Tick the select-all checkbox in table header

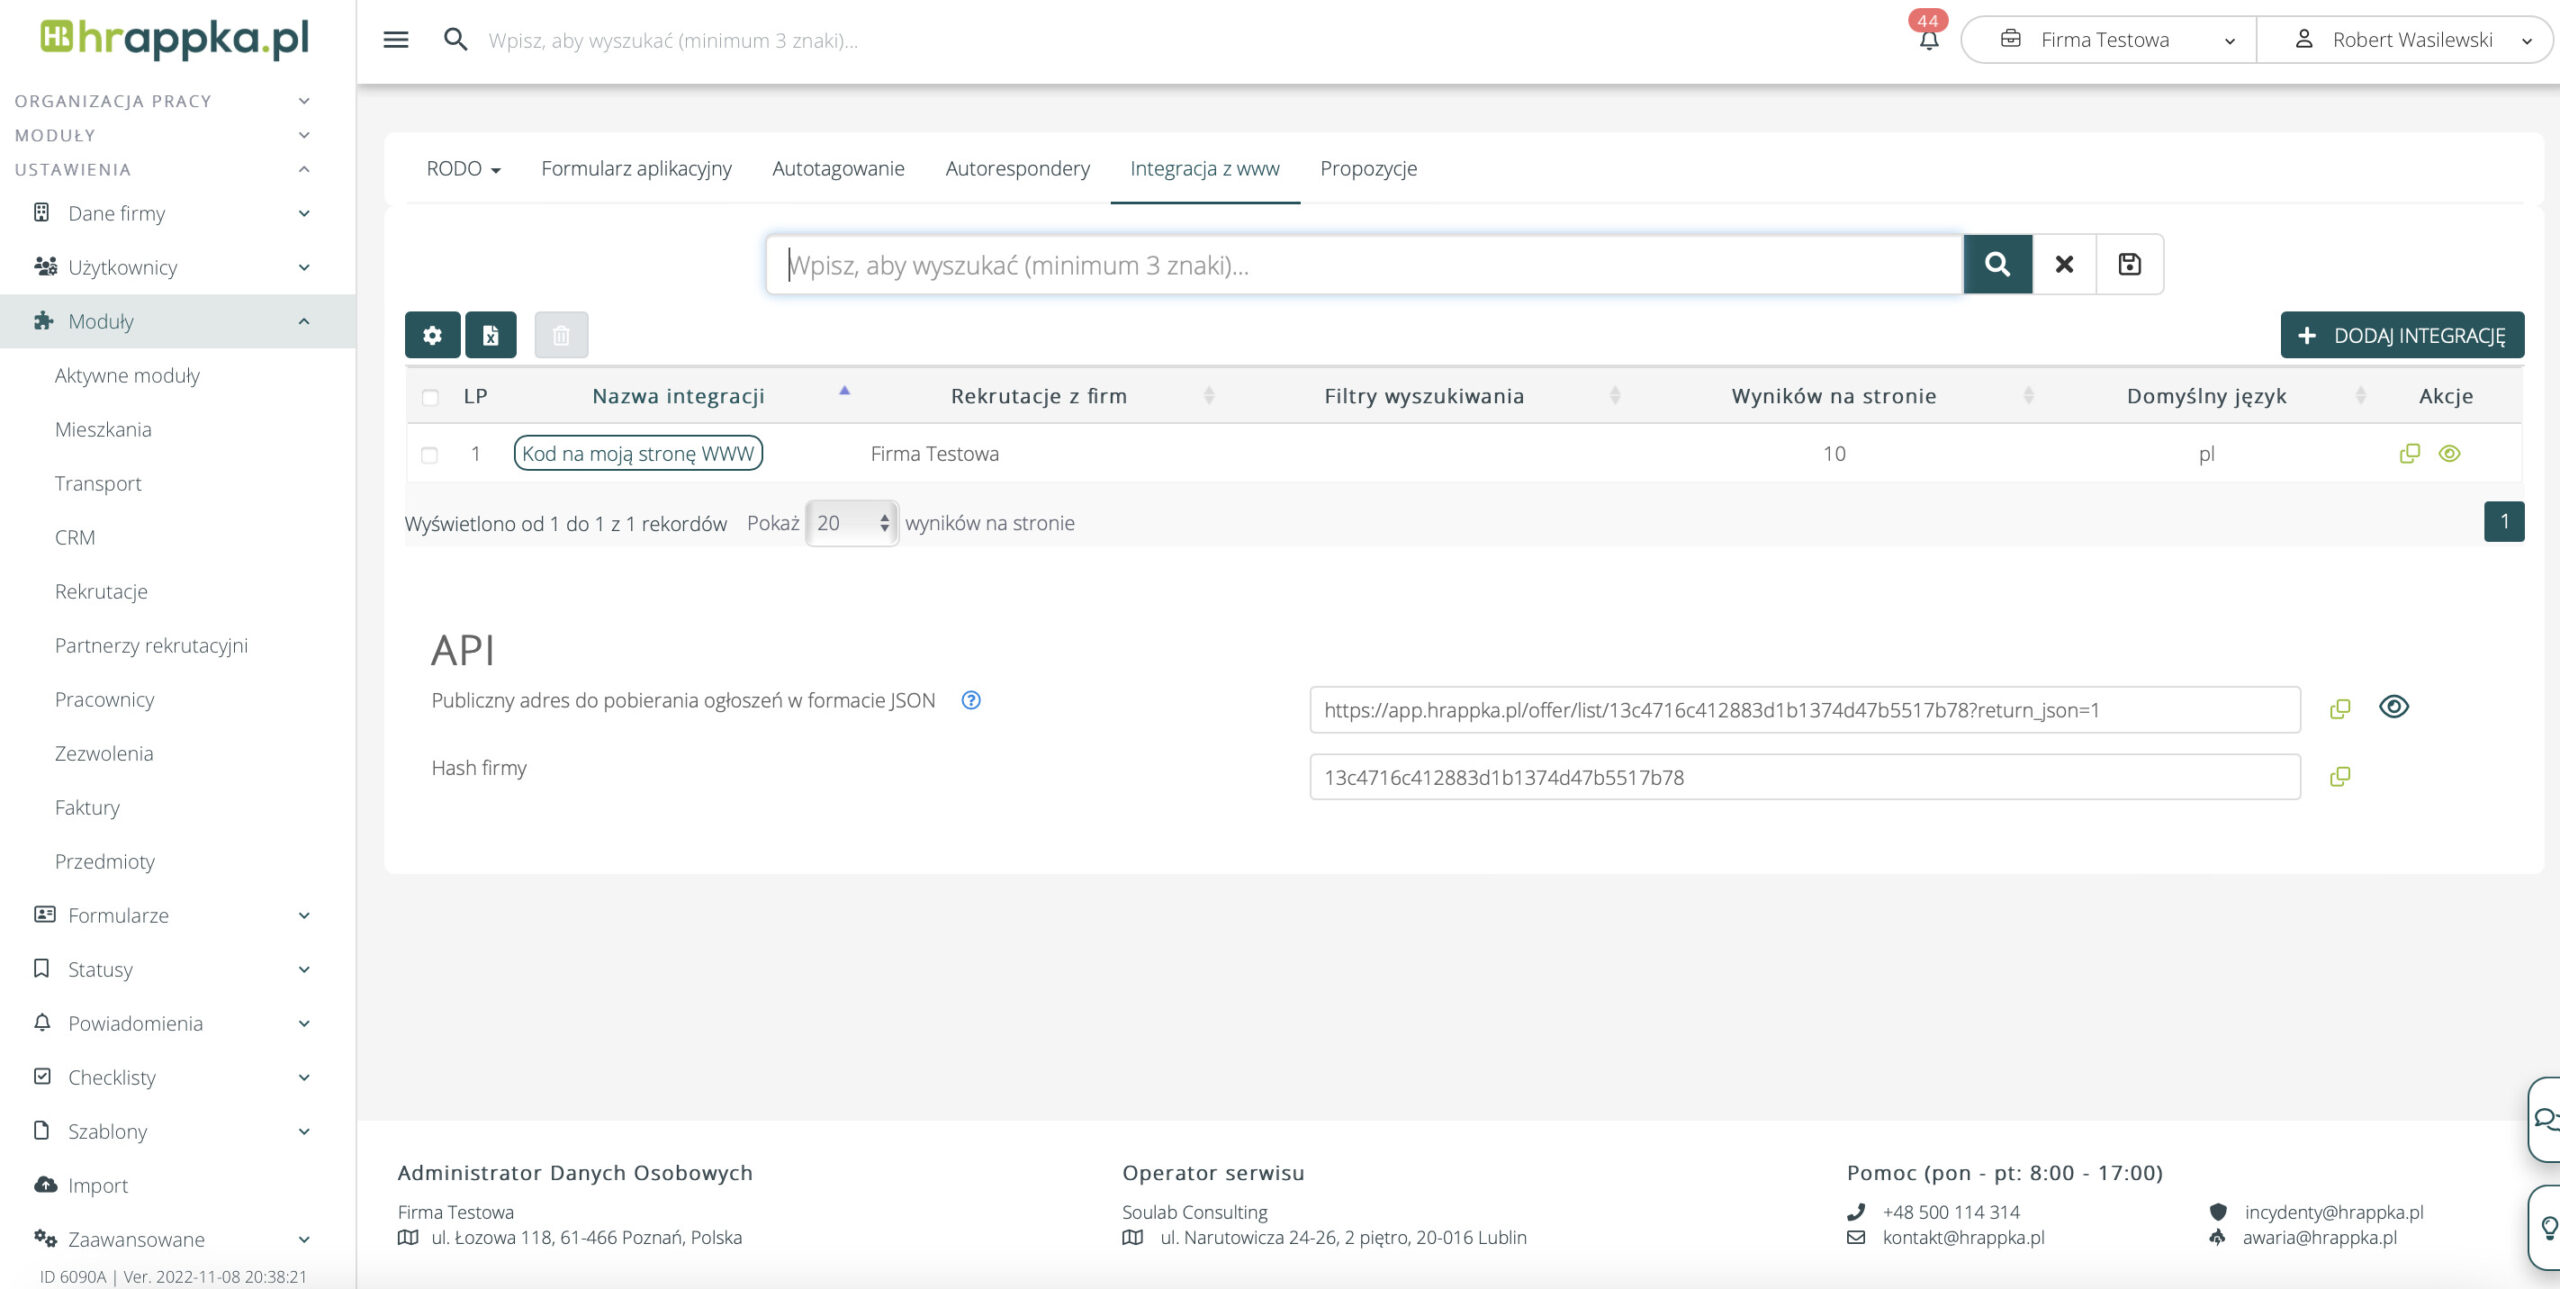click(x=430, y=397)
